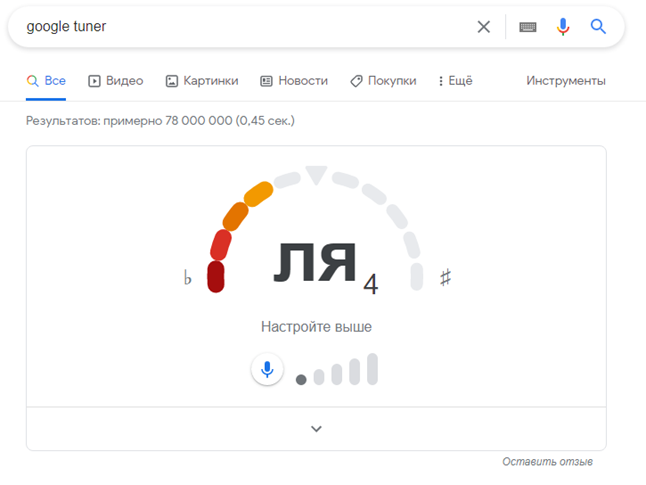Viewport: 646px width, 485px height.
Task: Open the on-screen keyboard icon
Action: click(528, 27)
